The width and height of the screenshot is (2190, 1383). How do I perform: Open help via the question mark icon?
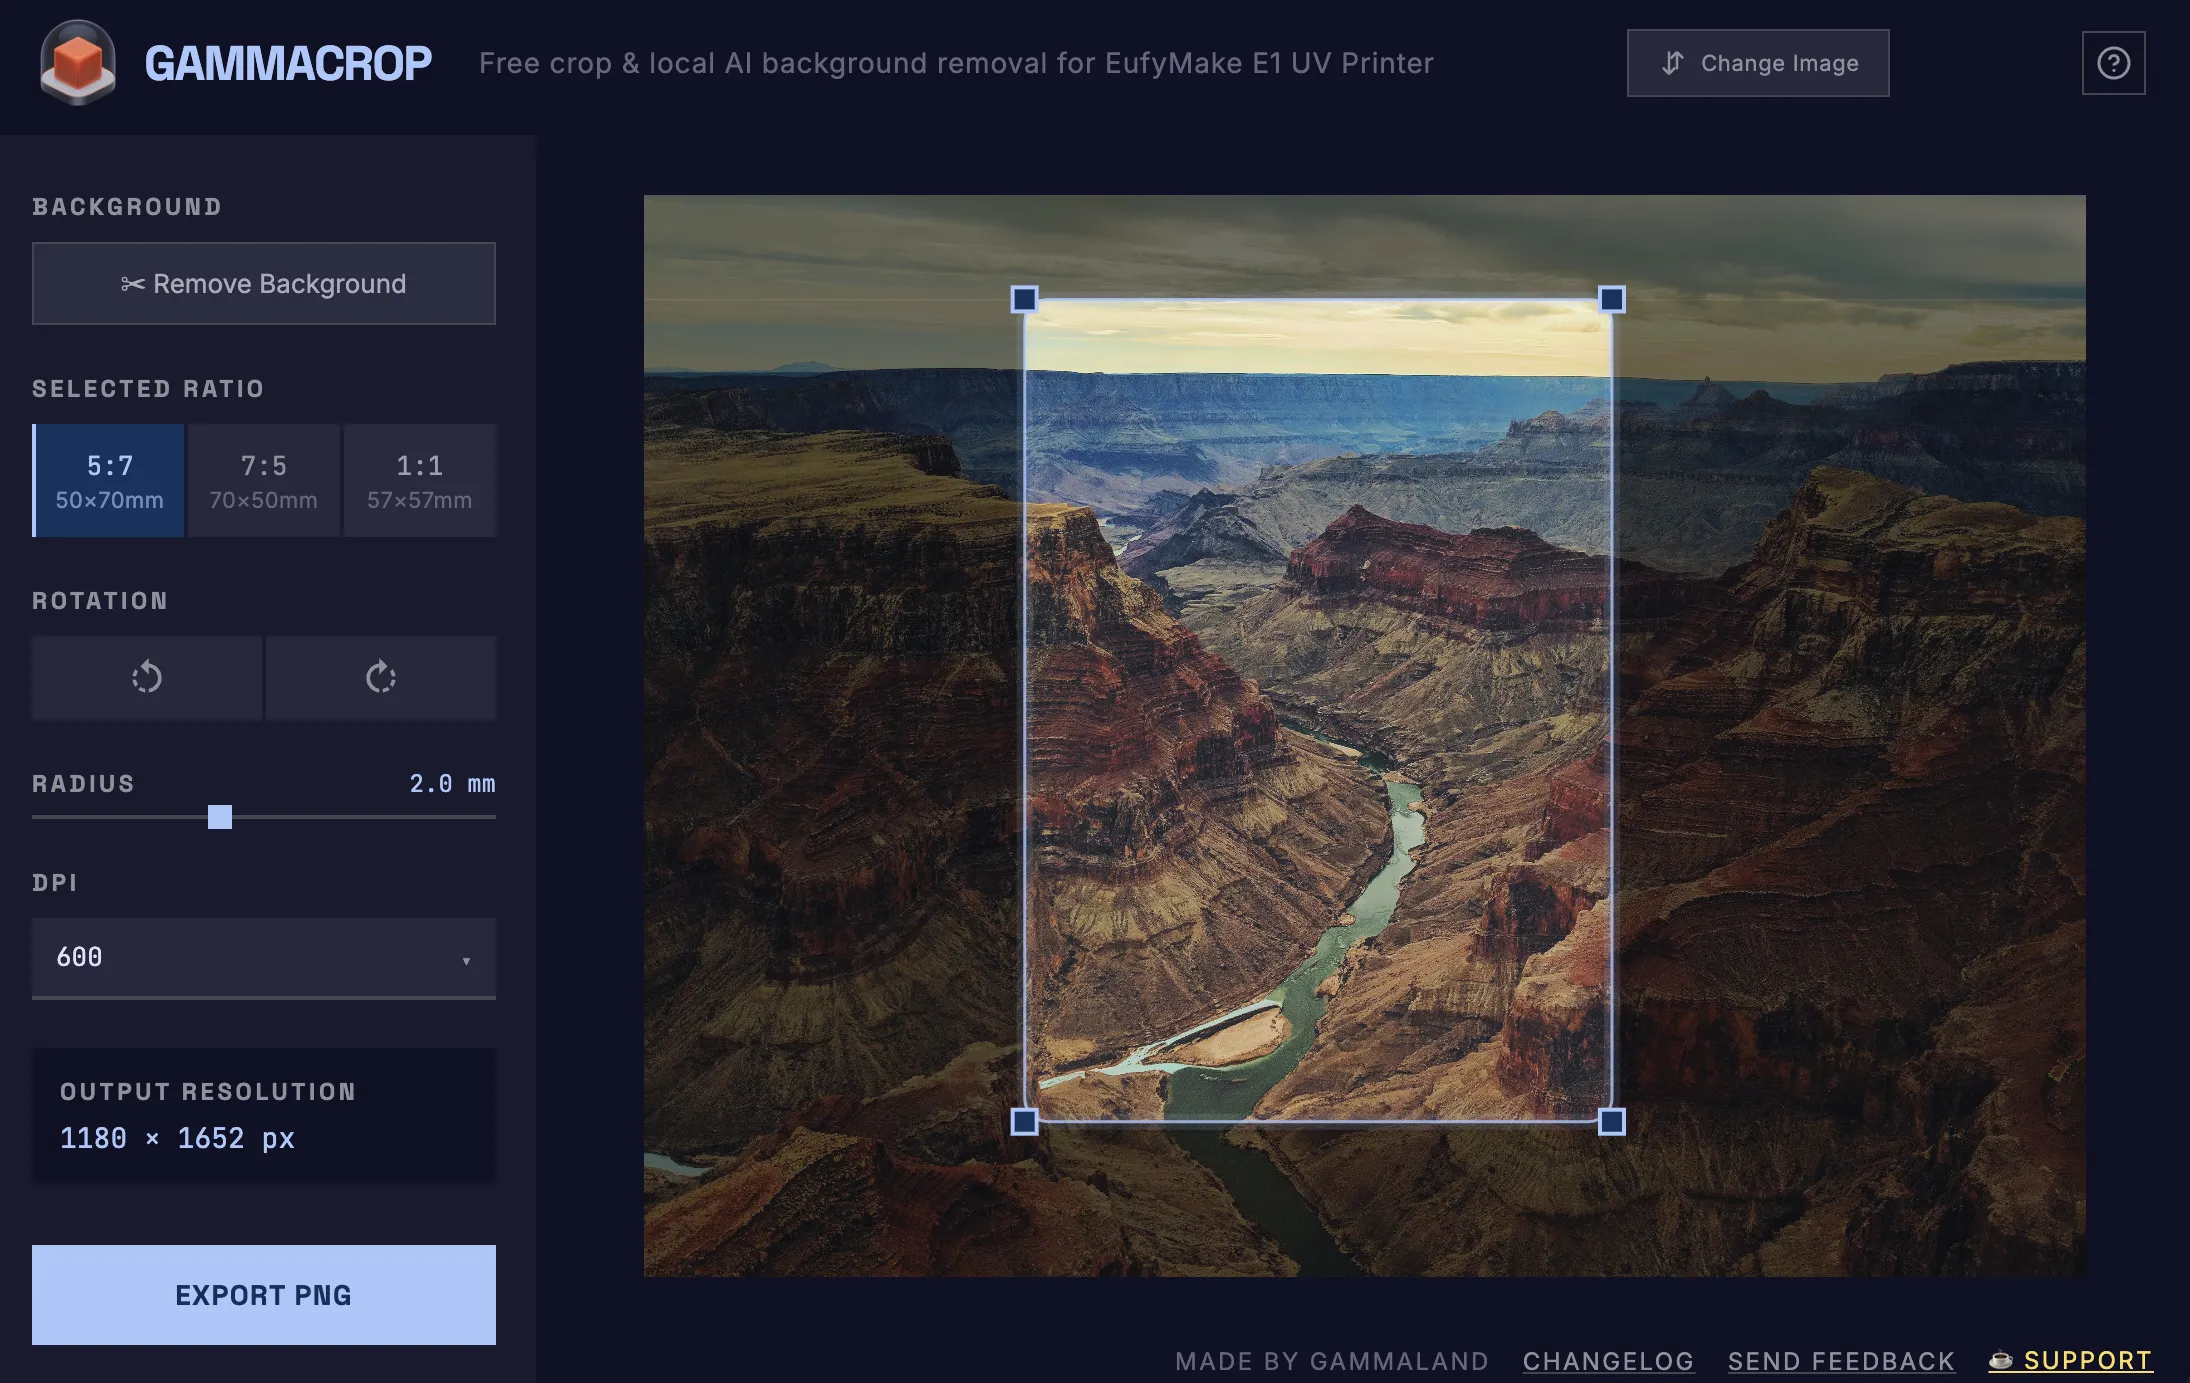point(2113,63)
